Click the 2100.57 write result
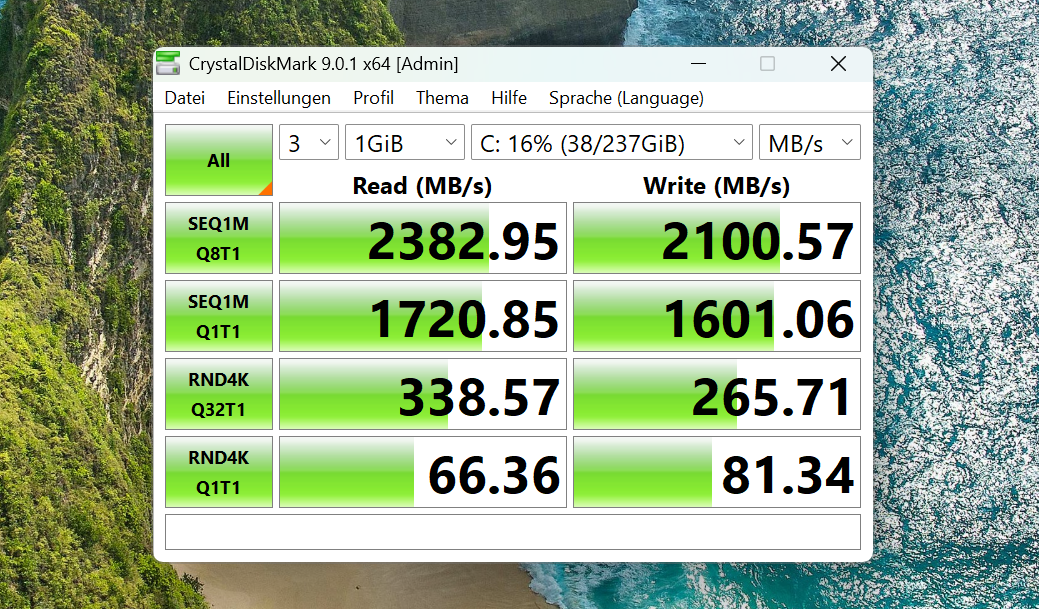 pyautogui.click(x=717, y=238)
